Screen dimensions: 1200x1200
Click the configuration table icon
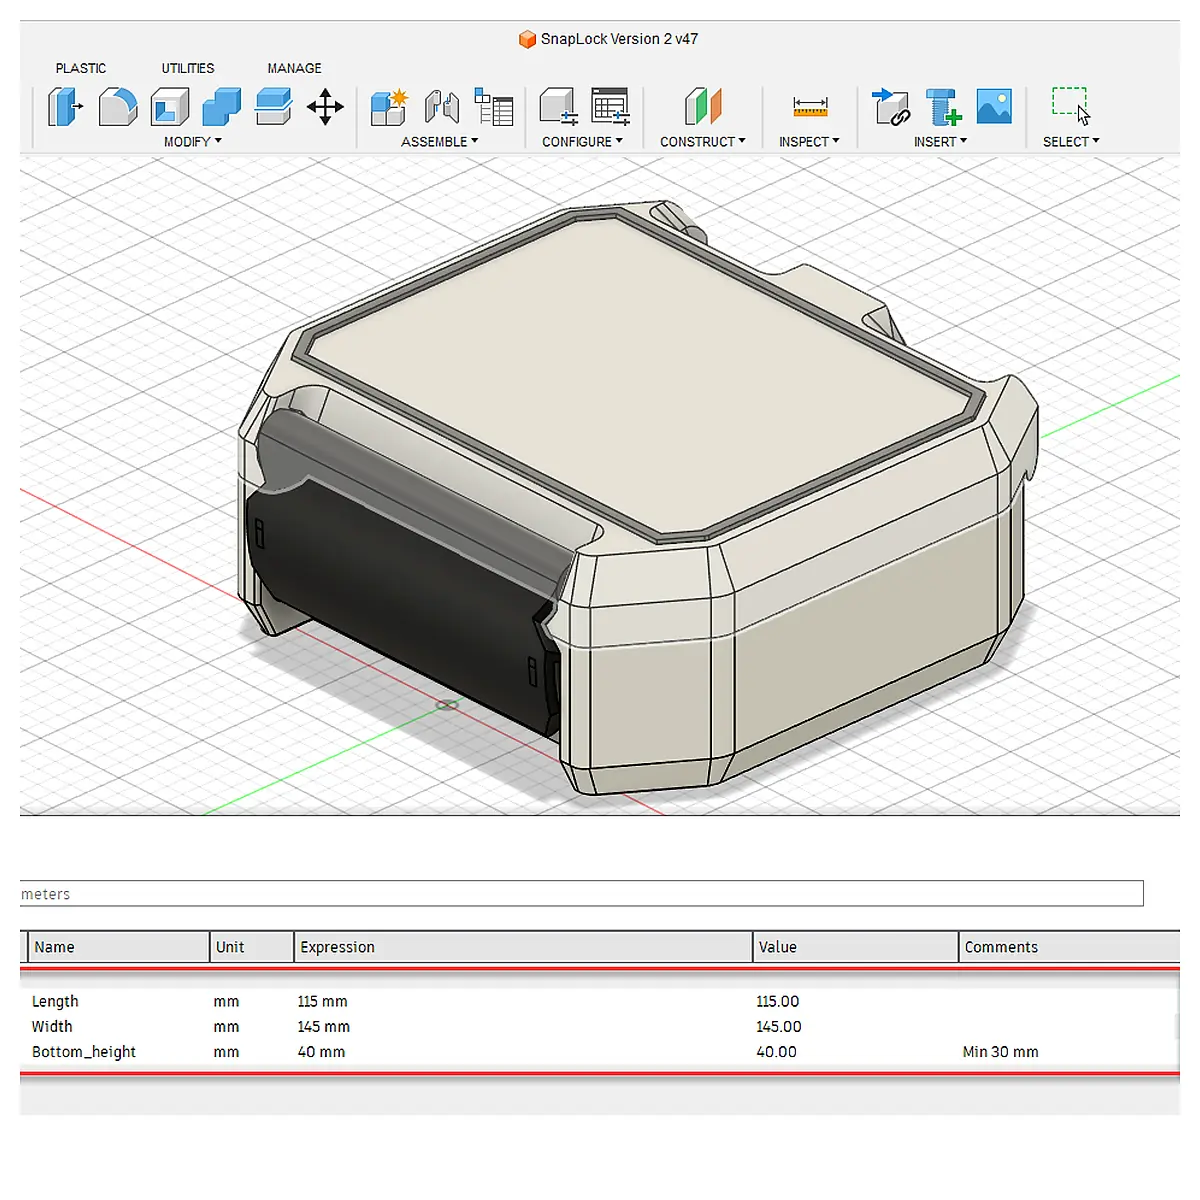(x=610, y=106)
